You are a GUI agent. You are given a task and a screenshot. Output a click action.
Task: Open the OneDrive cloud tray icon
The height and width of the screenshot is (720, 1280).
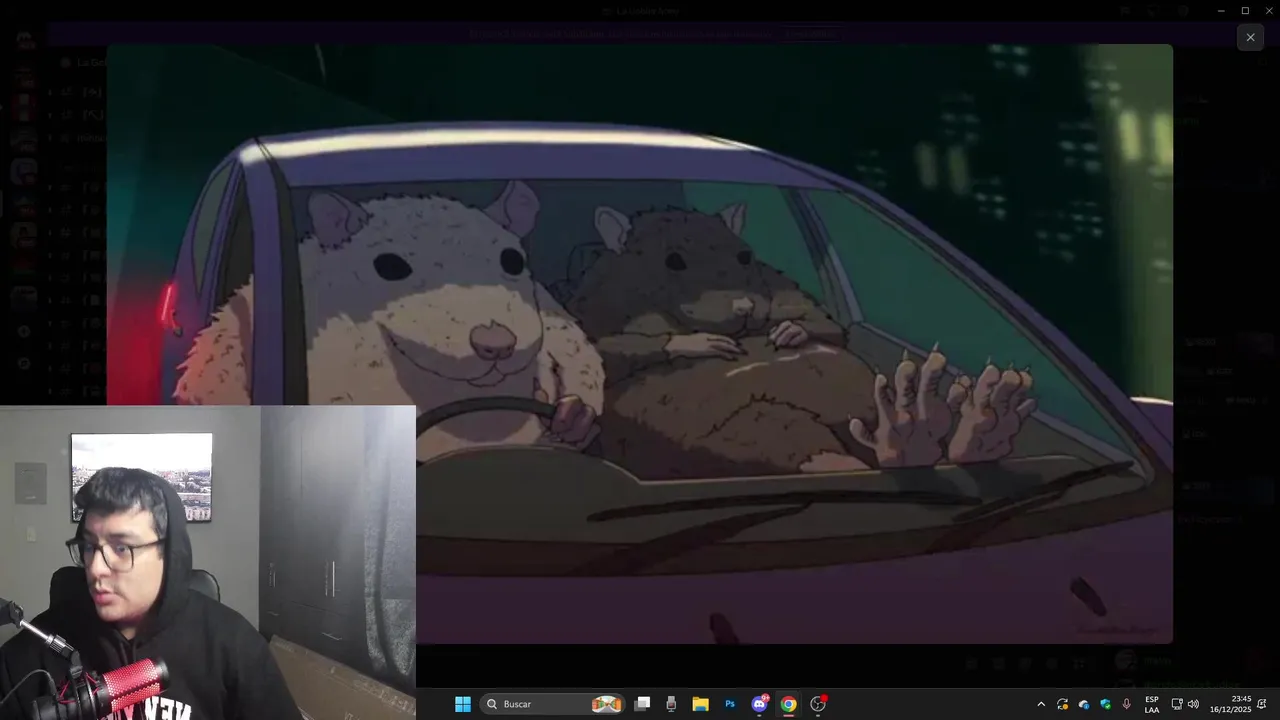point(1084,704)
